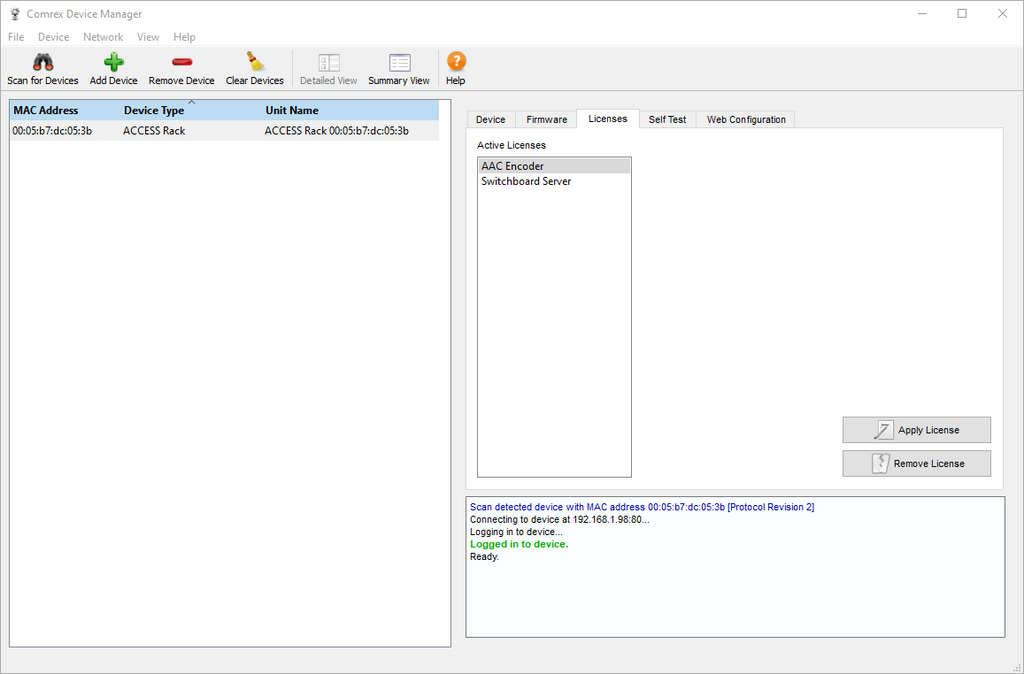The image size is (1024, 674).
Task: Go to the Device tab
Action: tap(490, 119)
